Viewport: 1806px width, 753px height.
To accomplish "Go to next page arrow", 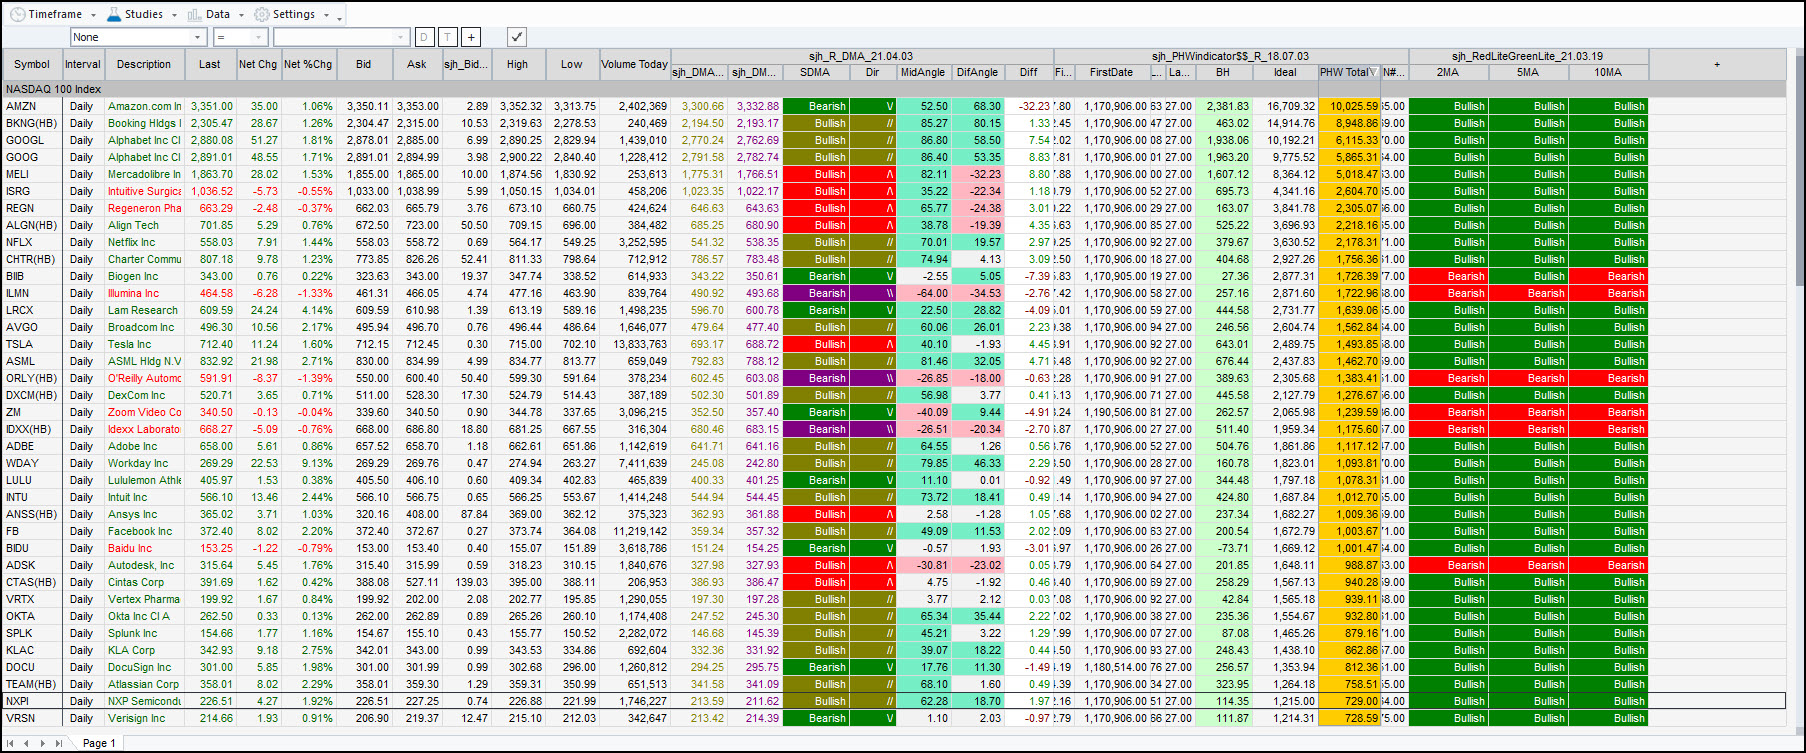I will pos(42,743).
